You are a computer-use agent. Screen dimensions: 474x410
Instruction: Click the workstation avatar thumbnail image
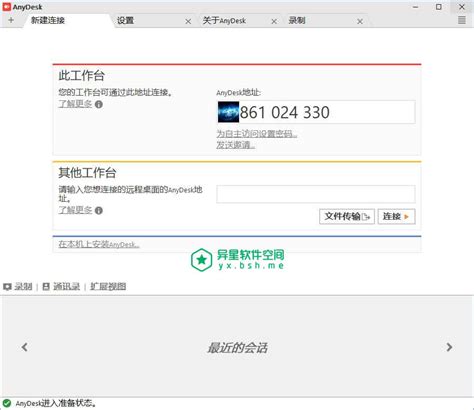pos(228,112)
